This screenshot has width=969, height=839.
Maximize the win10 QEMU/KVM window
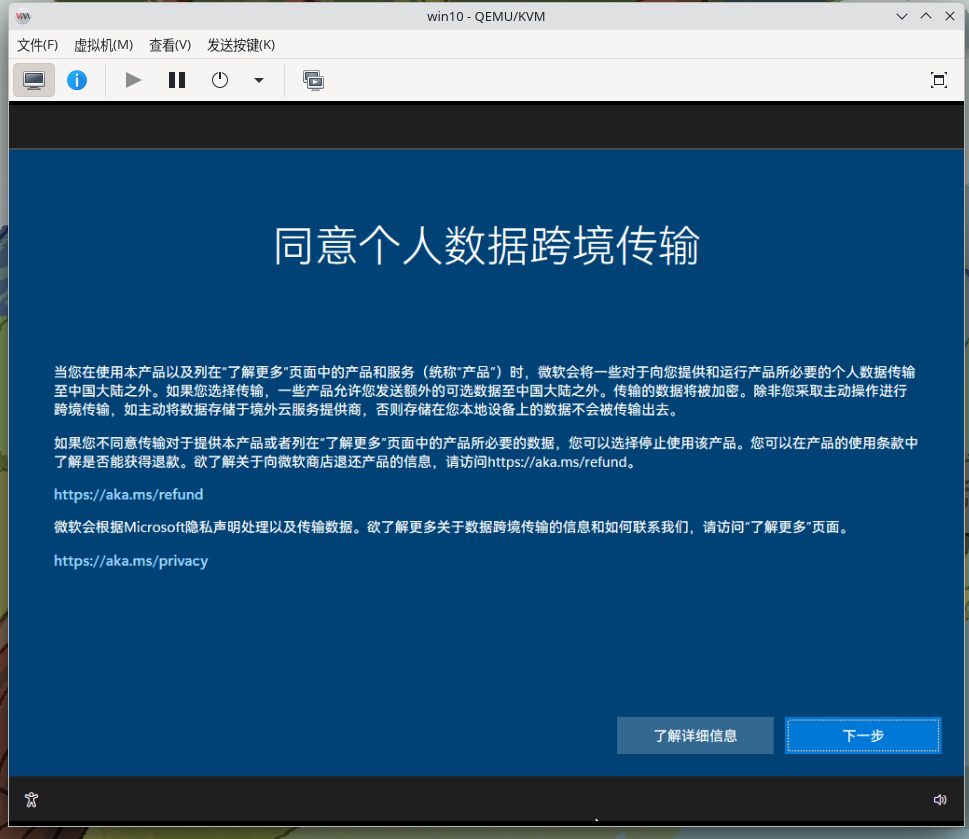926,16
